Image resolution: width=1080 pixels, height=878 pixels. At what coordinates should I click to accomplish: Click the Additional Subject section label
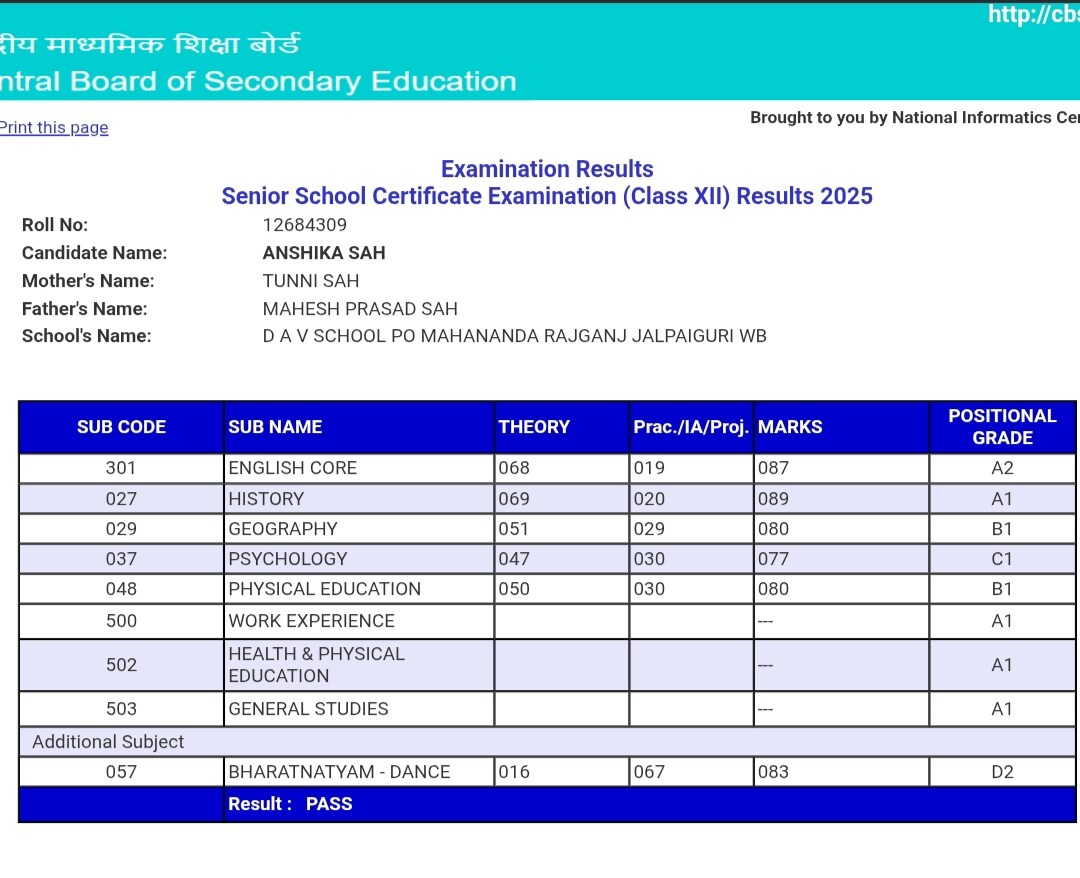click(x=108, y=742)
